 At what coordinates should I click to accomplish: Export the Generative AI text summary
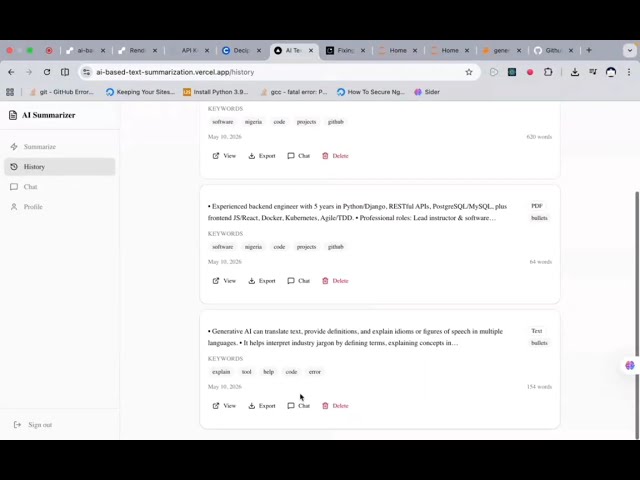click(262, 406)
